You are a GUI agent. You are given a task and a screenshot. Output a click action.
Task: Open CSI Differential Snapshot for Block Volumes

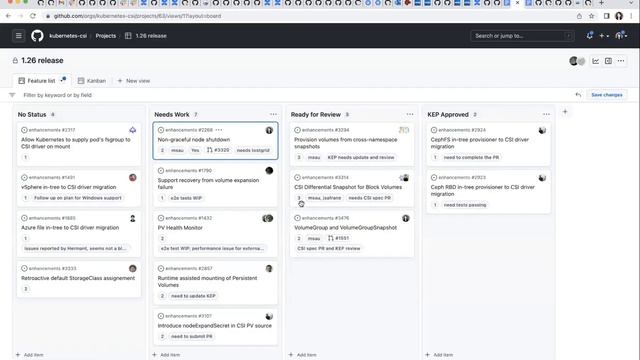pyautogui.click(x=348, y=187)
